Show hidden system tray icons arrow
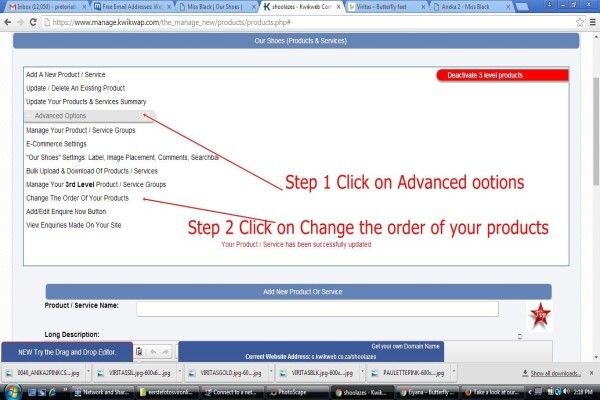This screenshot has width=600, height=400. [530, 392]
